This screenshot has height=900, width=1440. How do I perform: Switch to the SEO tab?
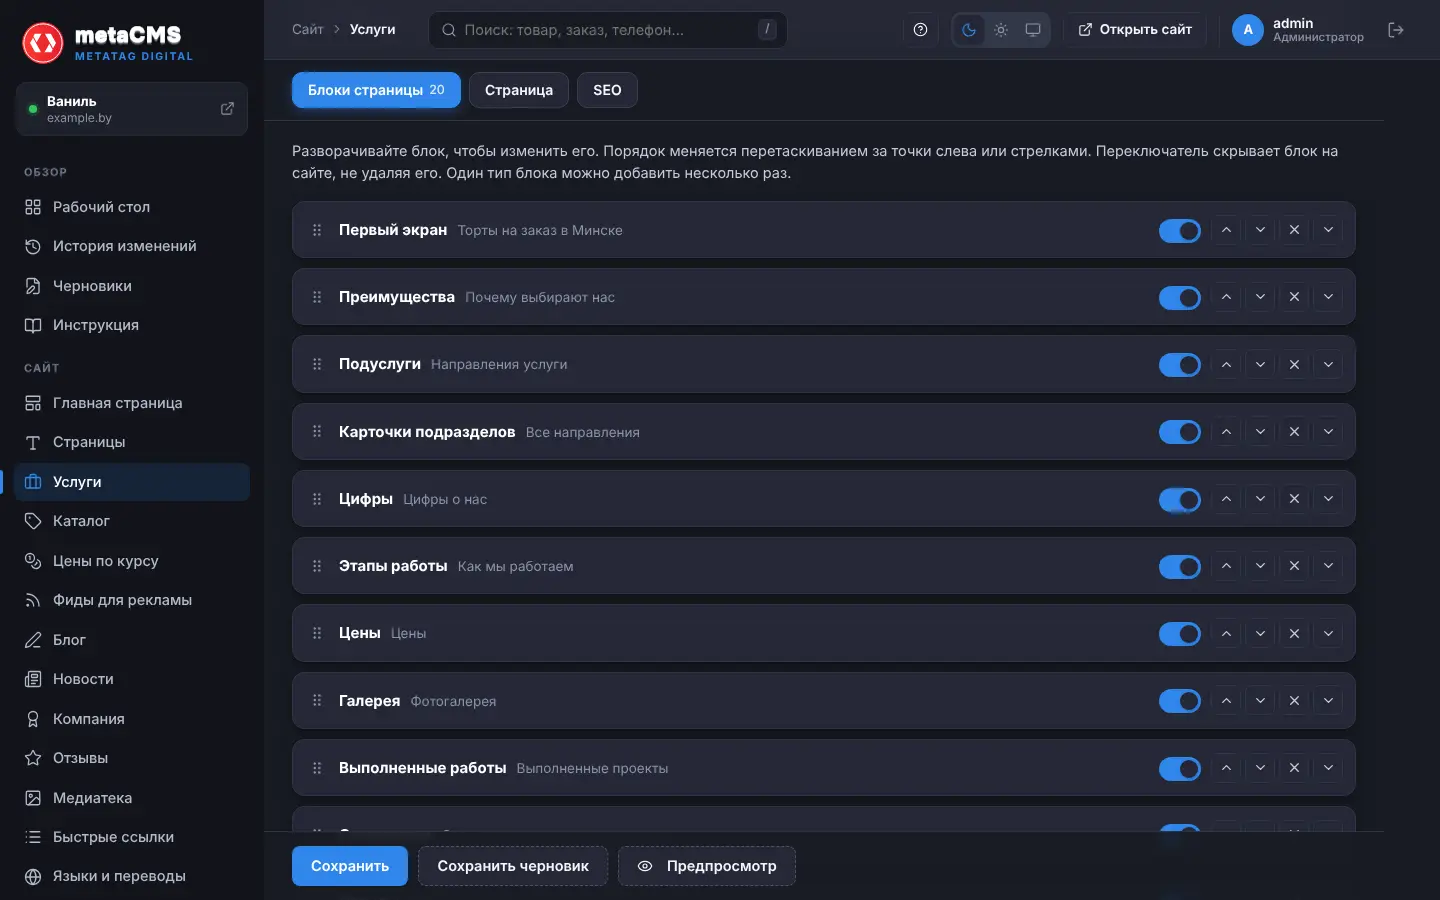(607, 90)
